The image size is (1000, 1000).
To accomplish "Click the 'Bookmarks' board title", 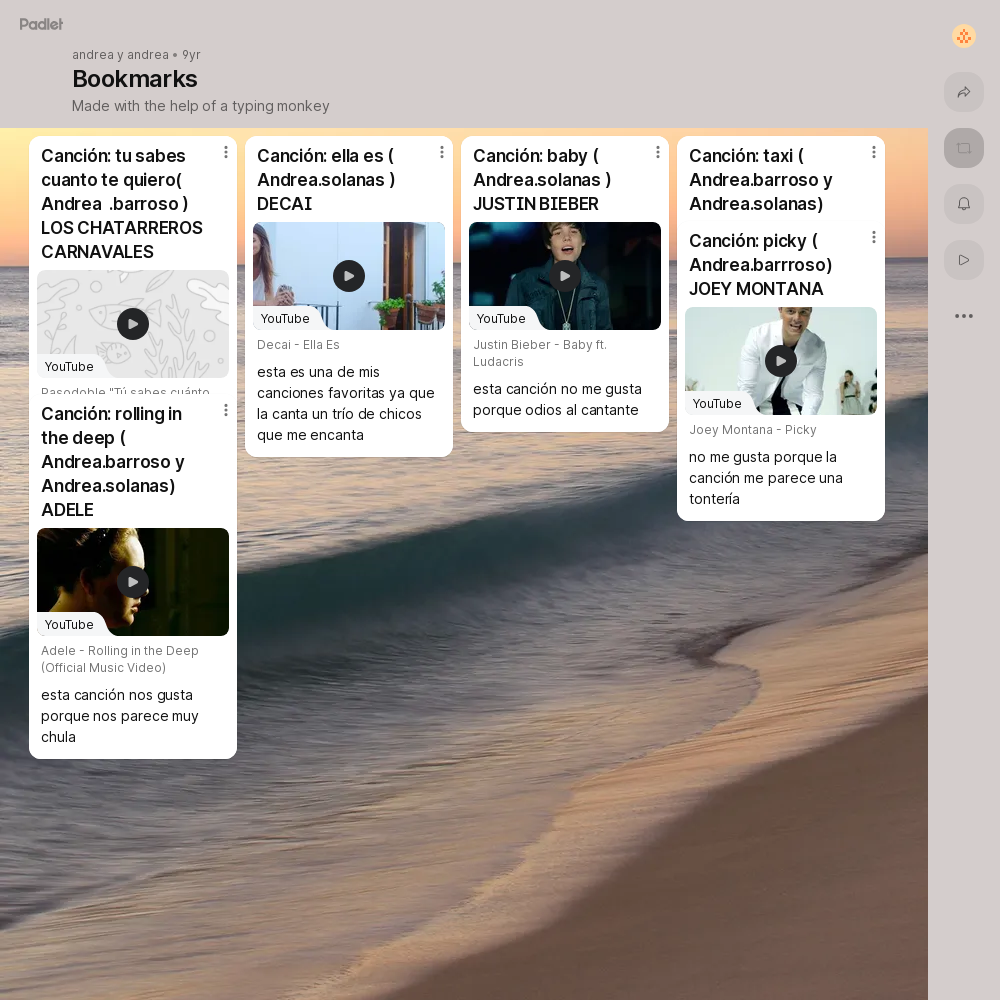I will [135, 79].
